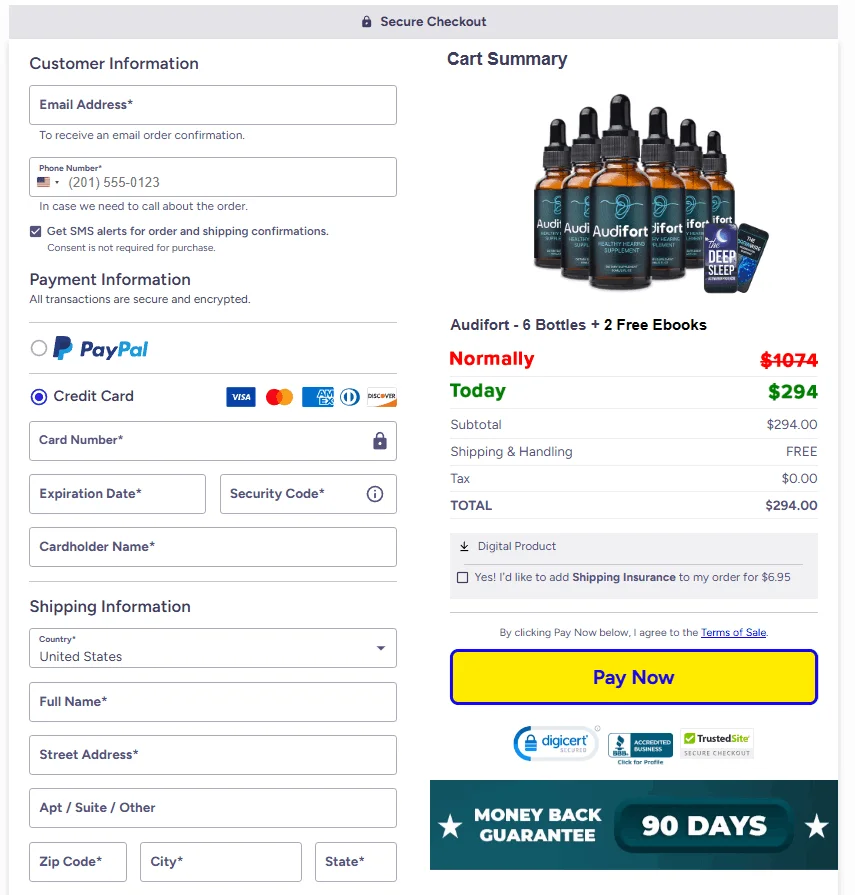Open the Country dropdown
This screenshot has height=895, width=855.
(x=380, y=648)
